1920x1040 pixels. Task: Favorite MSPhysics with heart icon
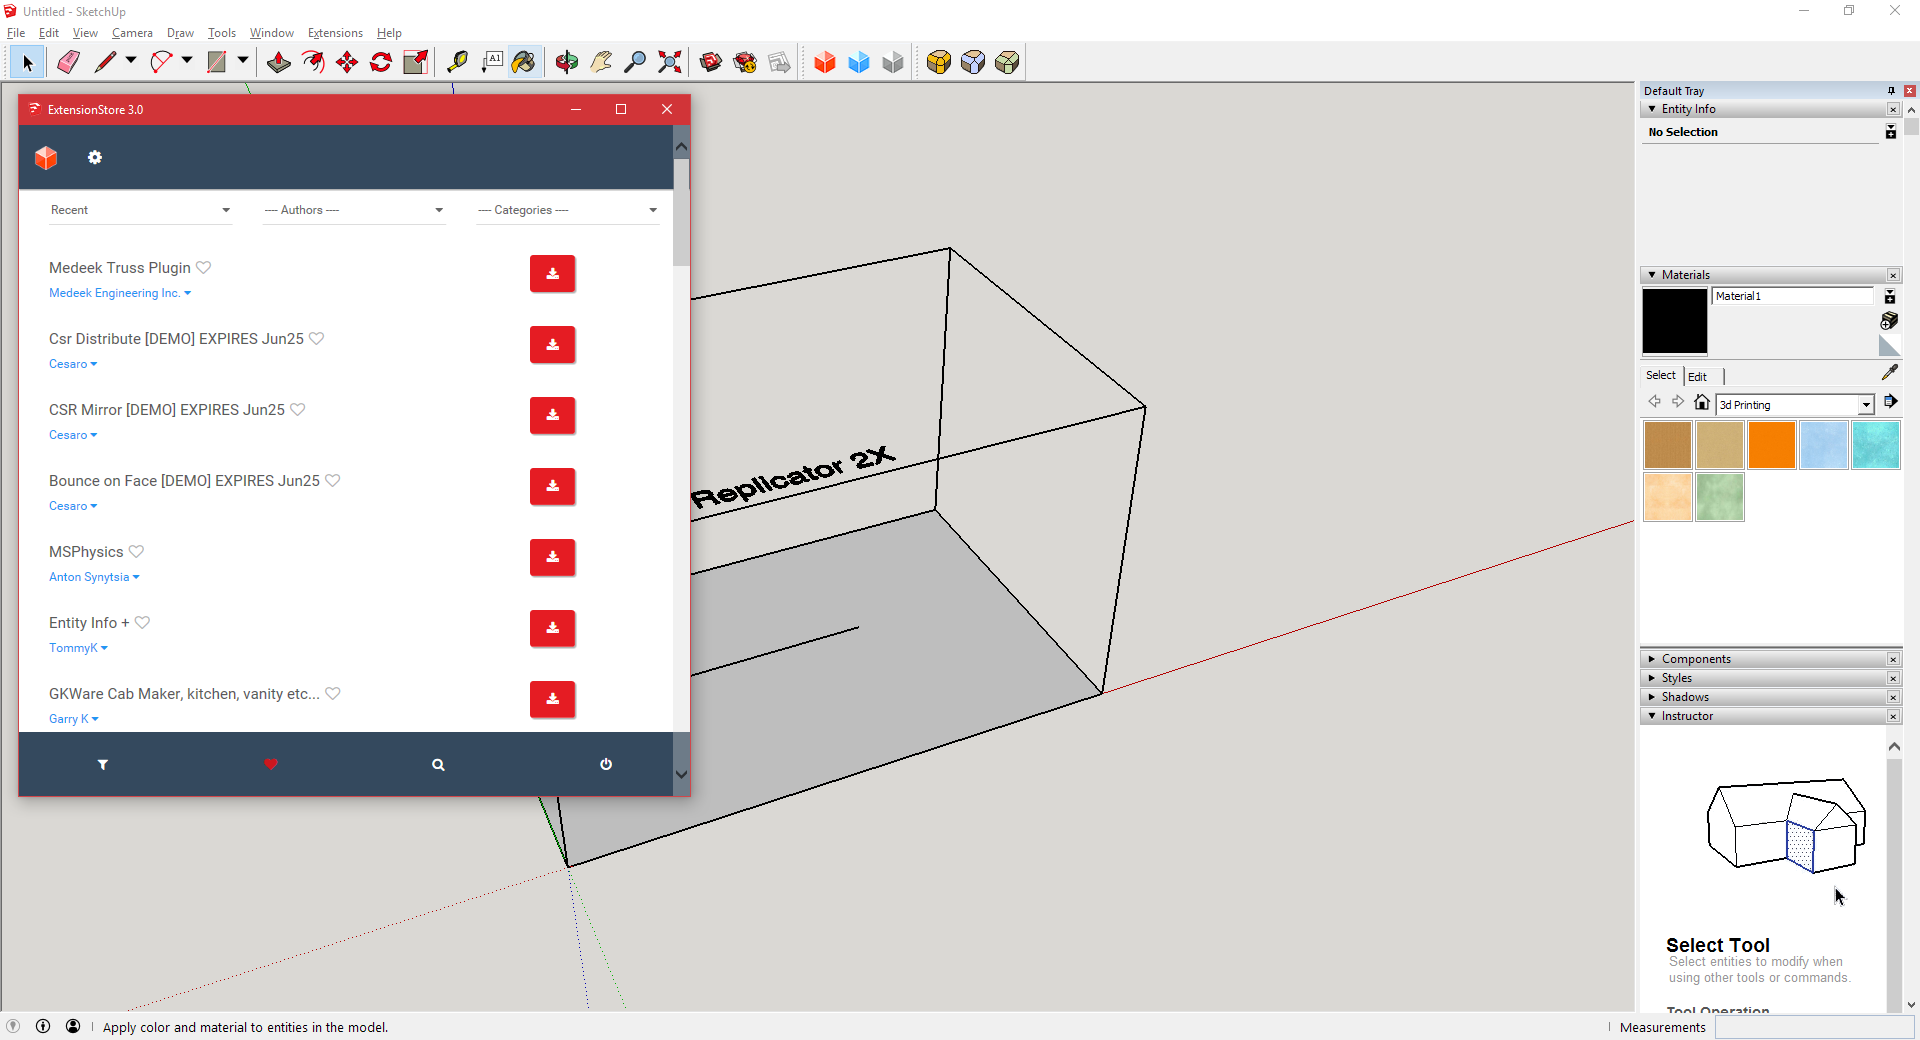click(137, 552)
